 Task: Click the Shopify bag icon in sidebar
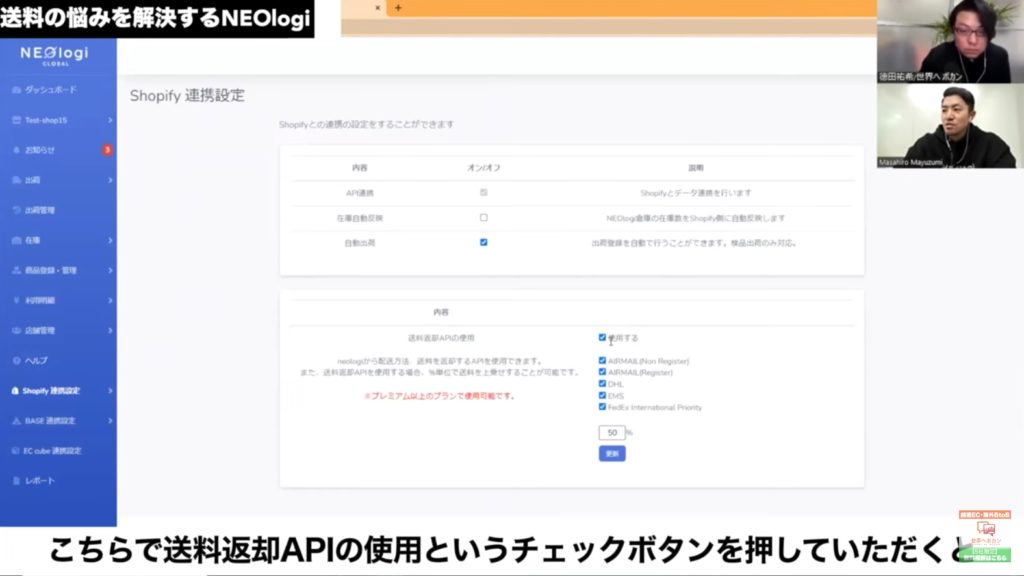[x=15, y=391]
